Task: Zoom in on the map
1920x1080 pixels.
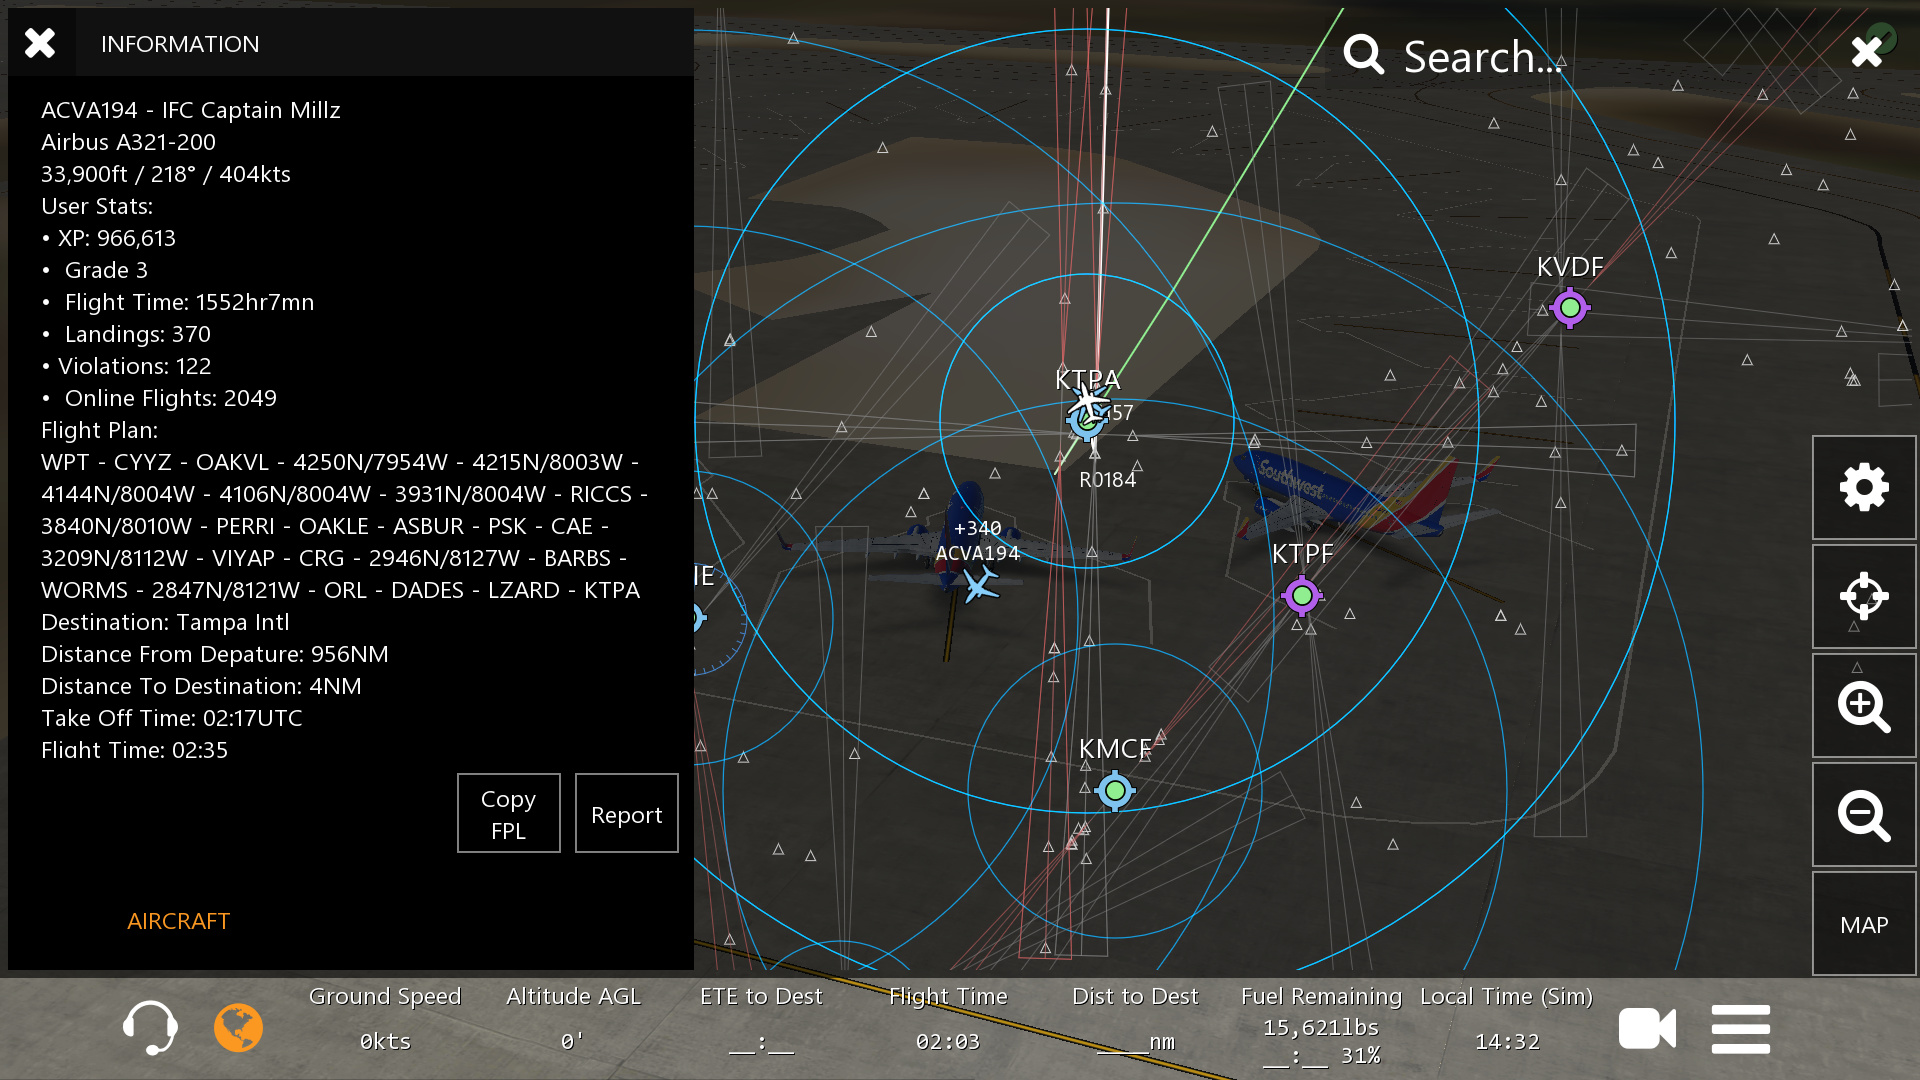Action: tap(1864, 707)
